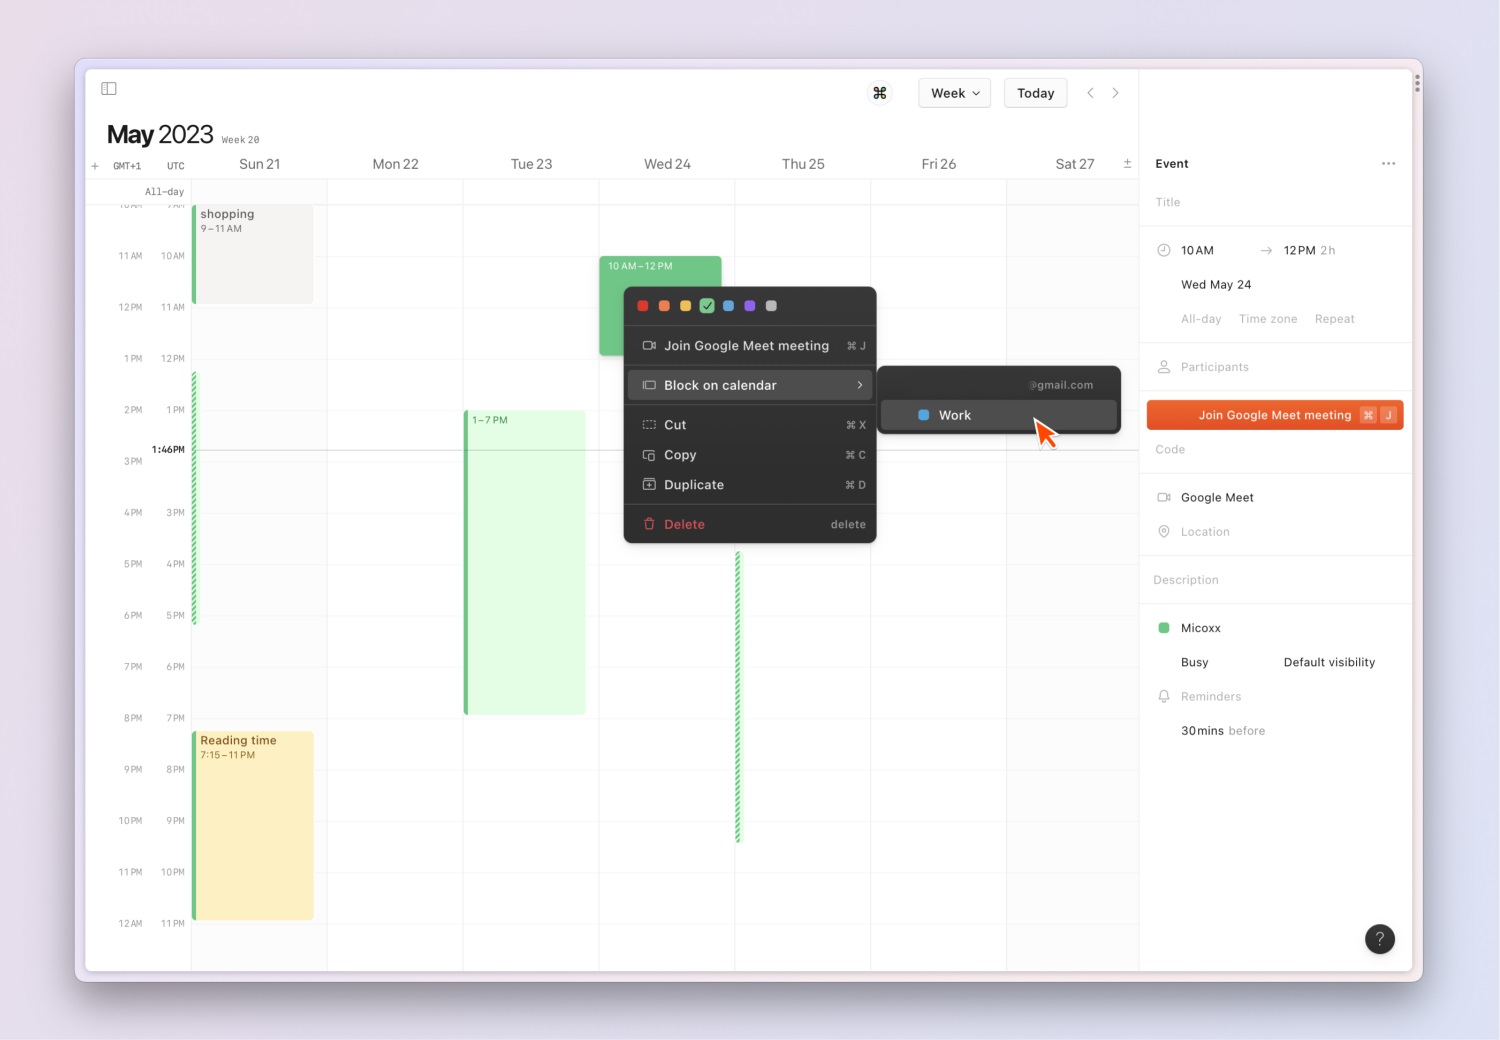Toggle the All-day option
This screenshot has width=1500, height=1040.
tap(1201, 319)
